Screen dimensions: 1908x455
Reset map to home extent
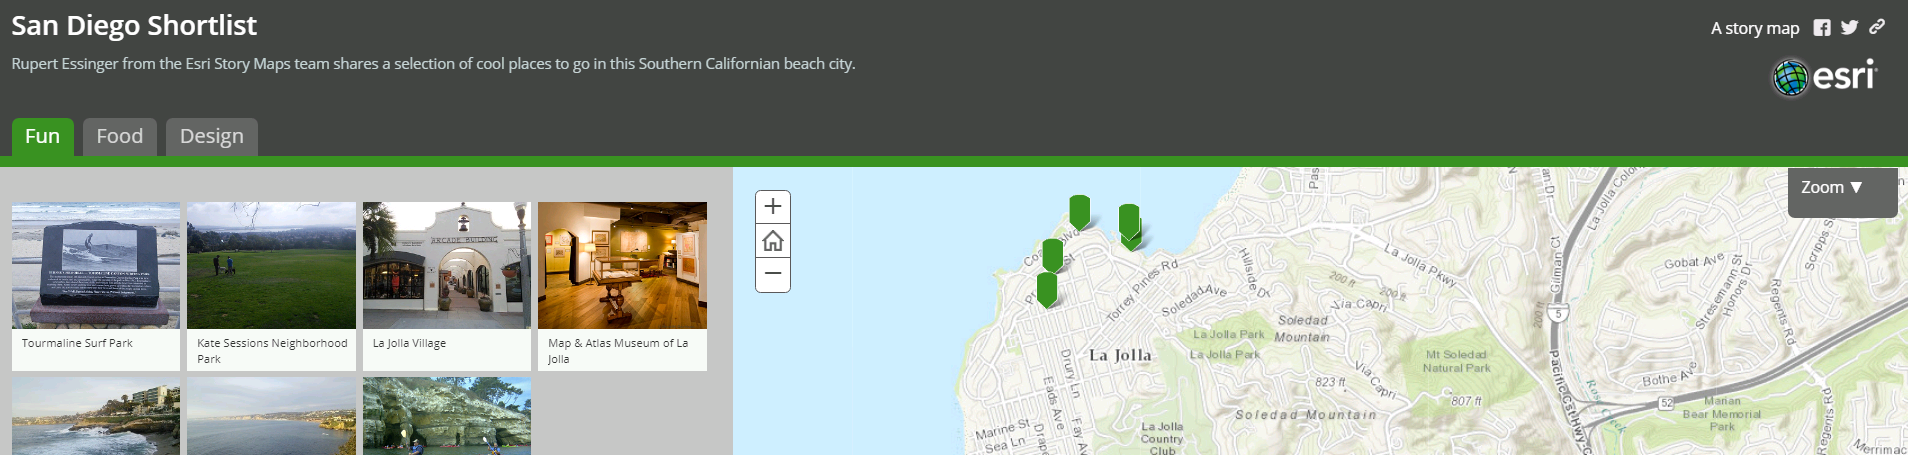pos(773,241)
